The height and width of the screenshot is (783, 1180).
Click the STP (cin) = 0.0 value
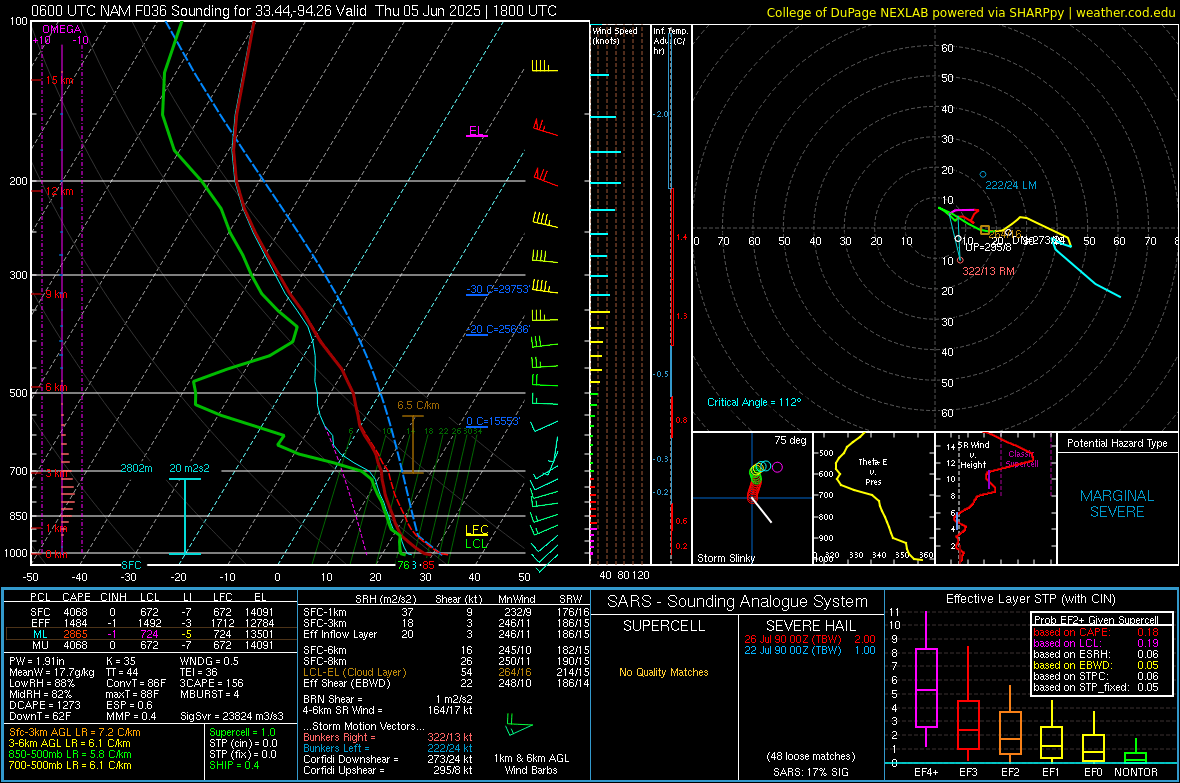243,743
